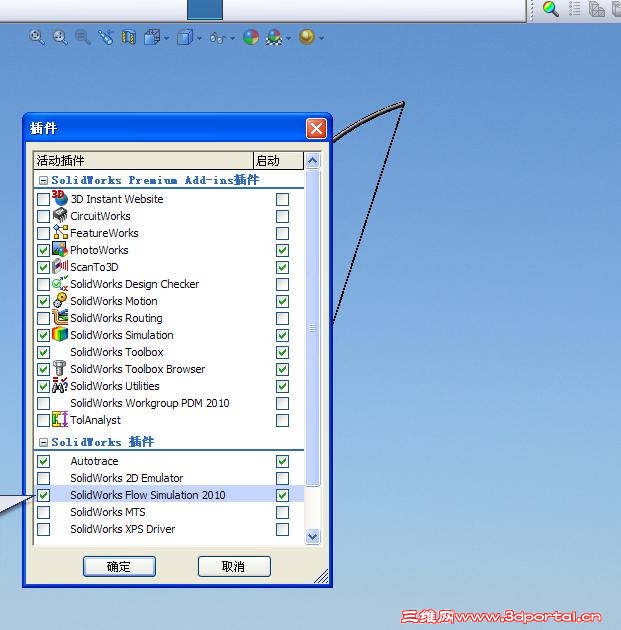Viewport: 621px width, 630px height.
Task: Click the telescope-shaped view toolbar icon
Action: click(106, 37)
